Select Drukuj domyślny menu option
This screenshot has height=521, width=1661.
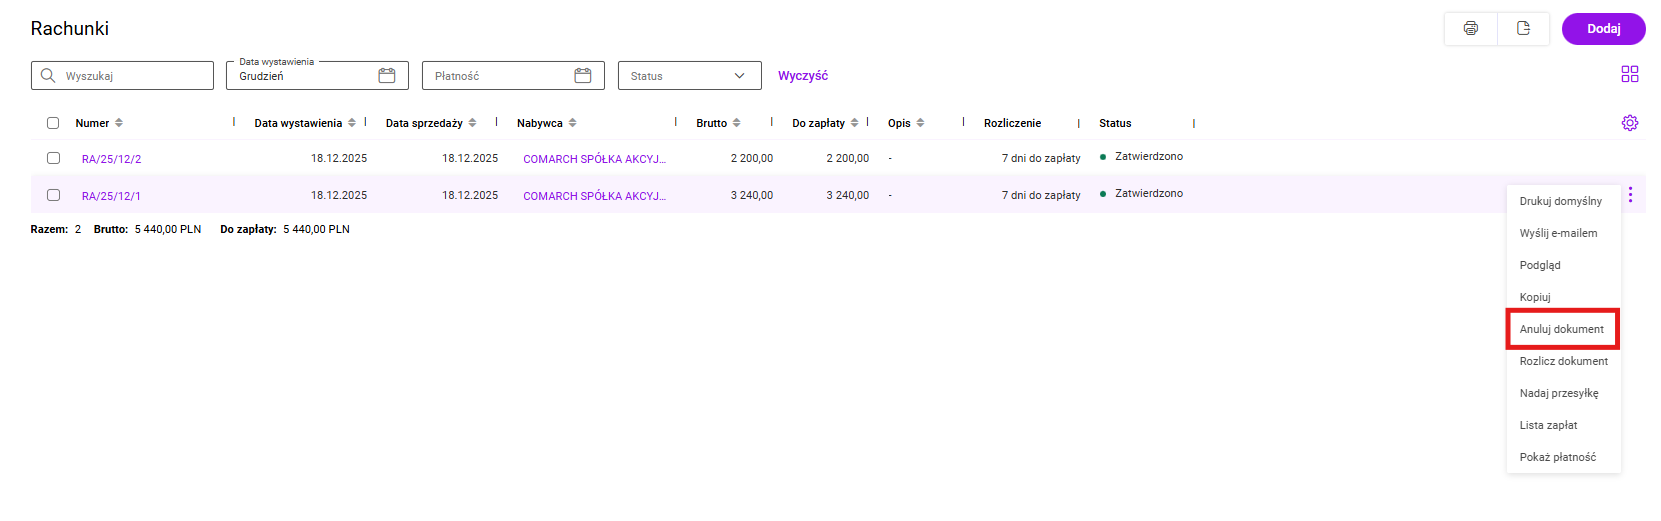point(1560,201)
